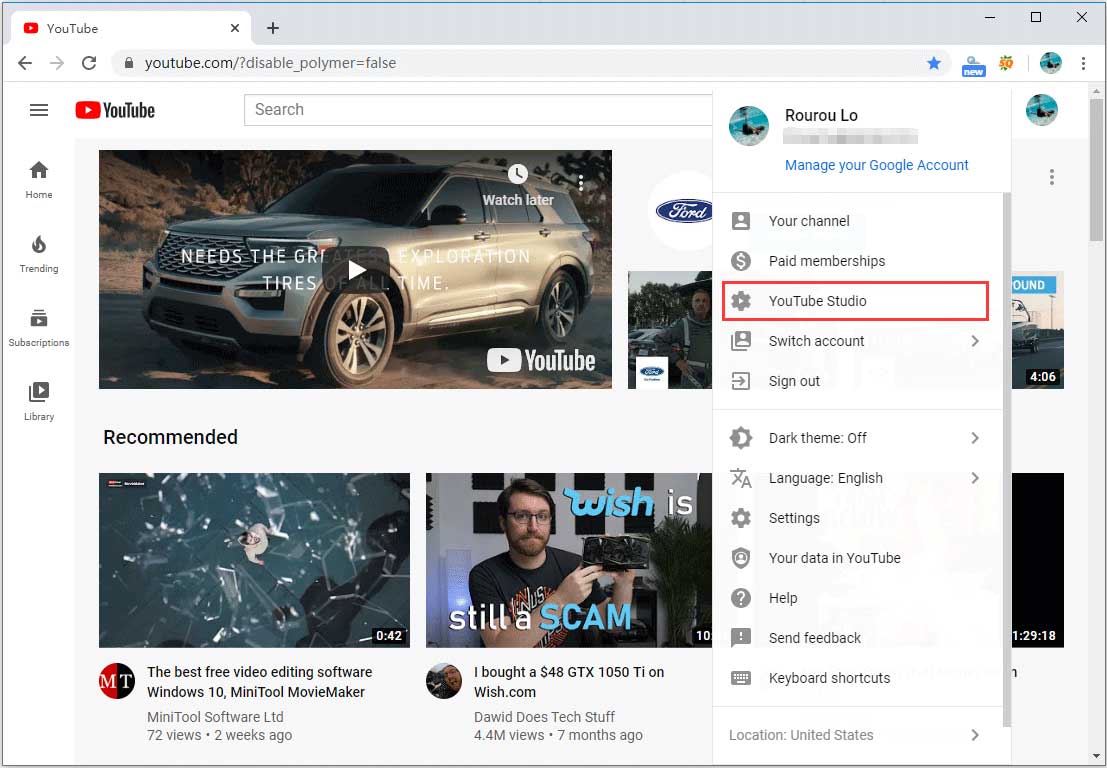Click the page vertical scrollbar thumb
Viewport: 1107px width, 768px height.
pos(1096,169)
